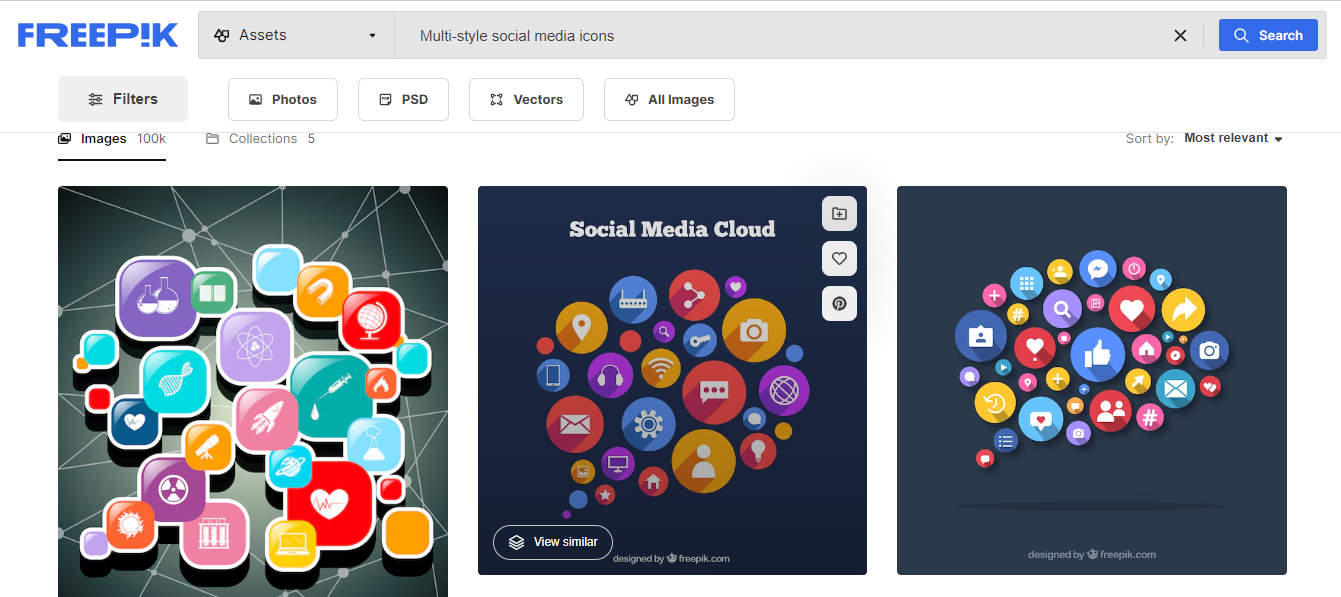Select the All Images filter icon
This screenshot has height=597, width=1341.
(x=631, y=99)
